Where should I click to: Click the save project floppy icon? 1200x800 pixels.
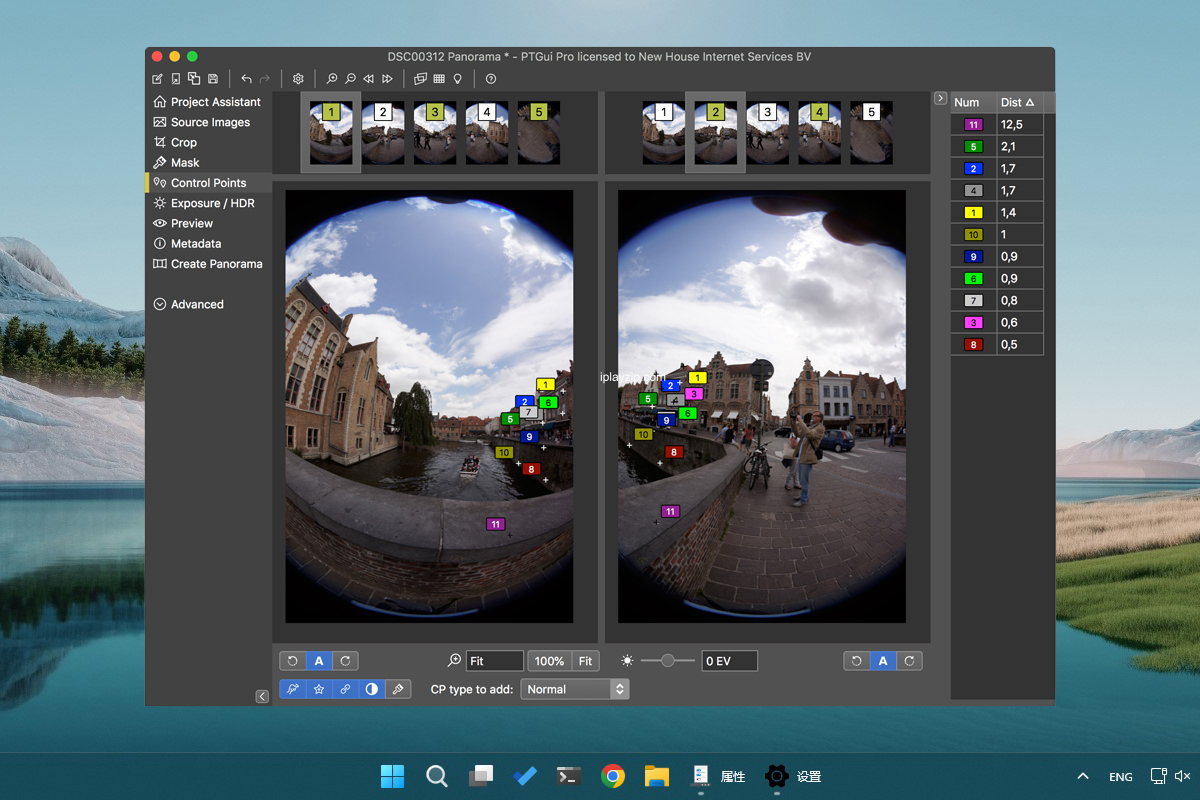pos(213,79)
